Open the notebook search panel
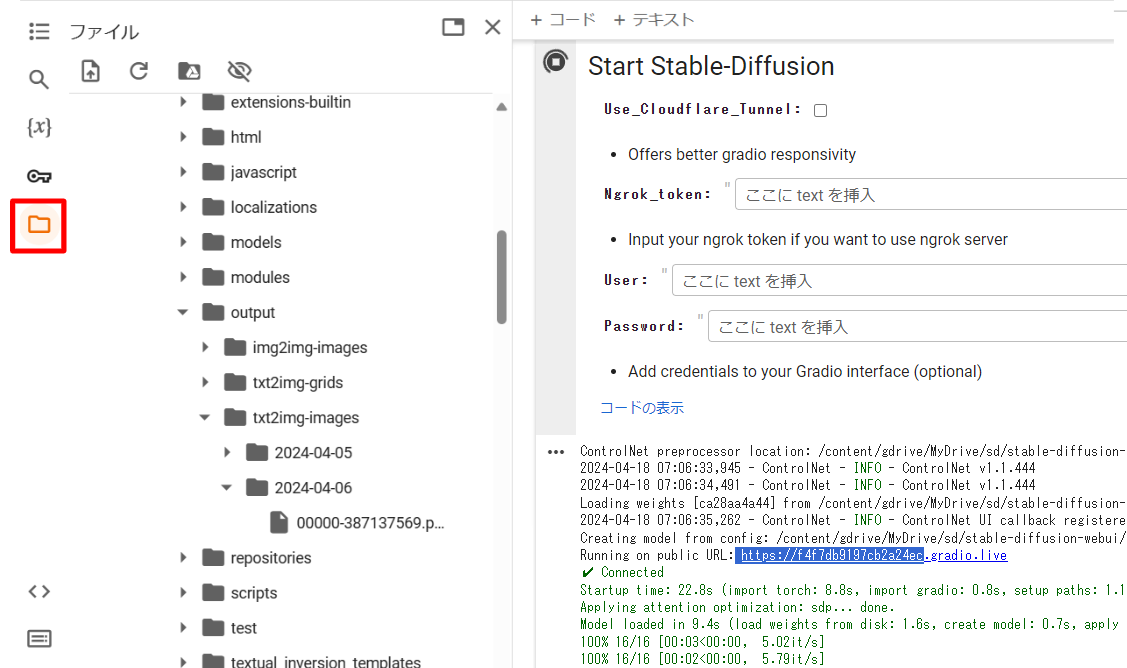The height and width of the screenshot is (668, 1127). pyautogui.click(x=39, y=79)
